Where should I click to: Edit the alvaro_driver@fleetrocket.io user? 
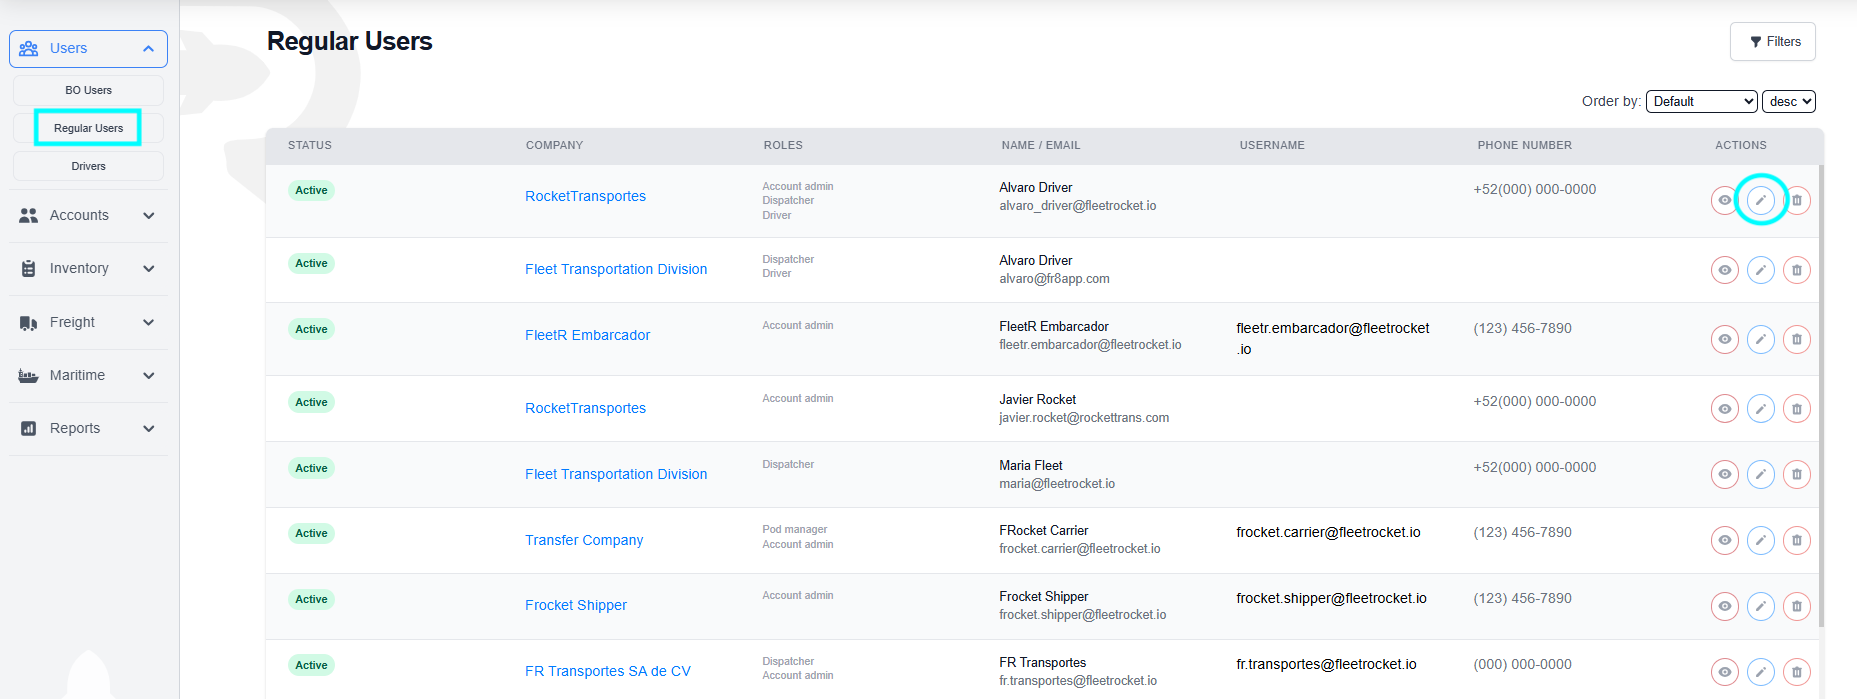tap(1760, 201)
